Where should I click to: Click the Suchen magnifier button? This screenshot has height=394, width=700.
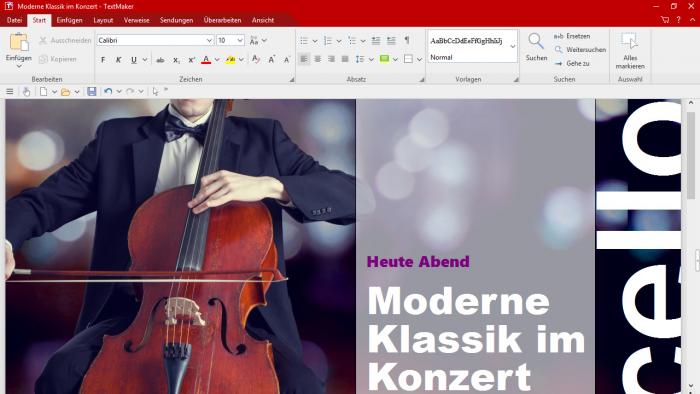536,47
